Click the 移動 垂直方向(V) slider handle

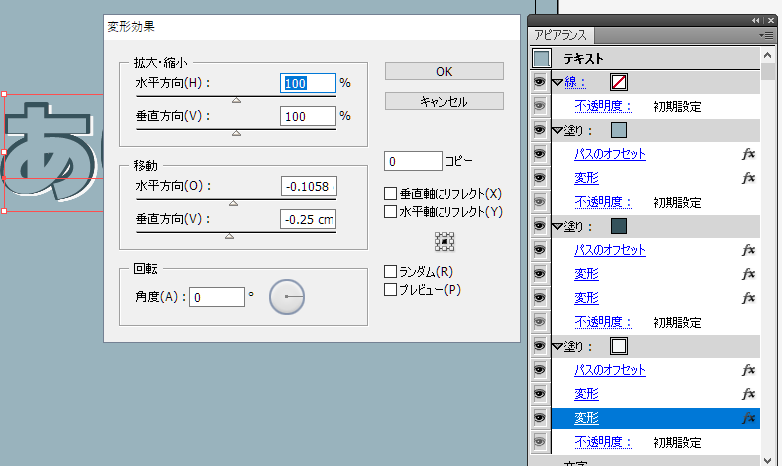pos(229,236)
